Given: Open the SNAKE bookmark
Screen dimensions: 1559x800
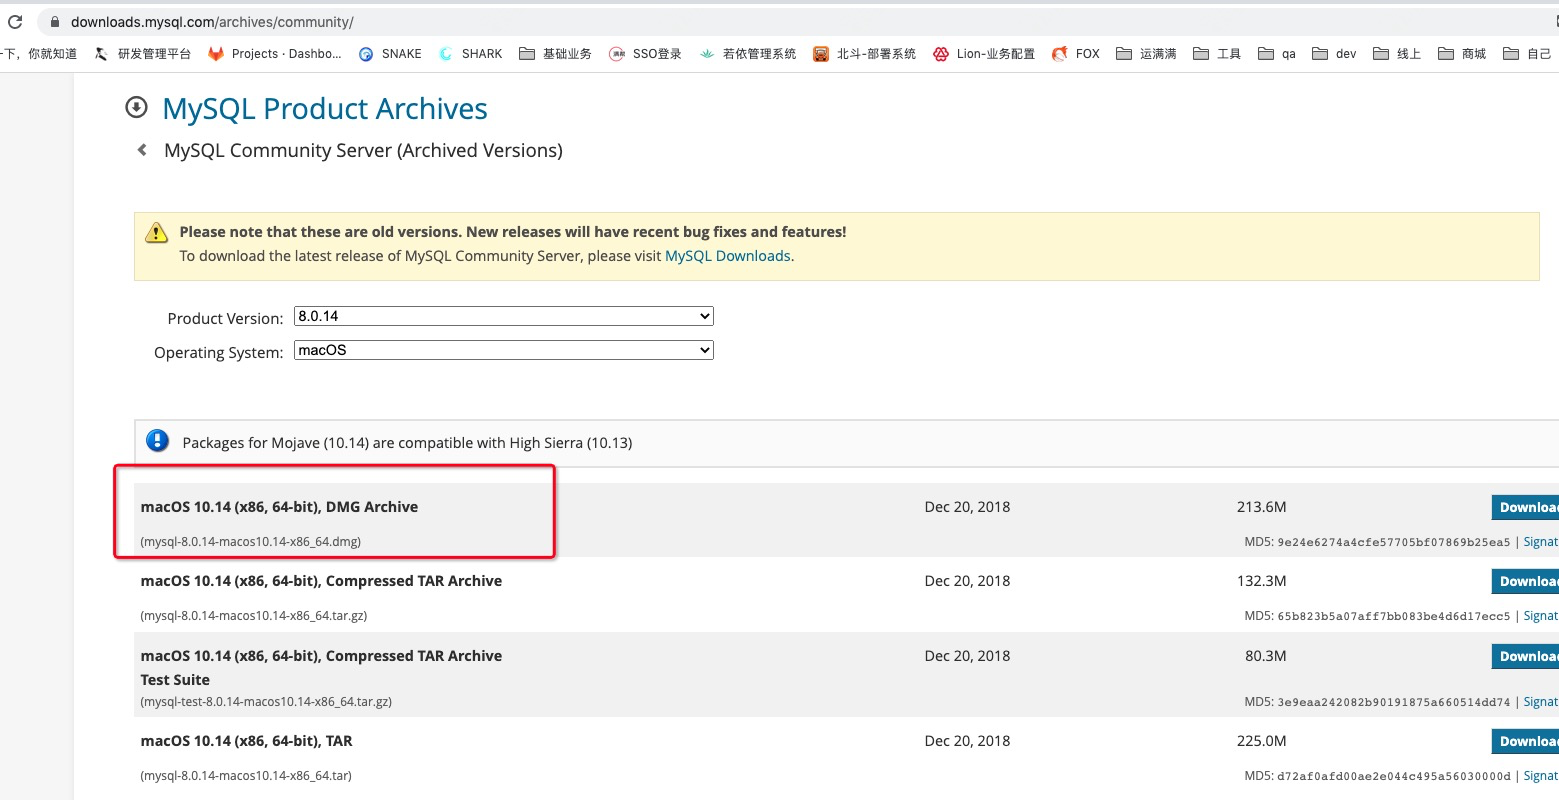Looking at the screenshot, I should [x=390, y=54].
